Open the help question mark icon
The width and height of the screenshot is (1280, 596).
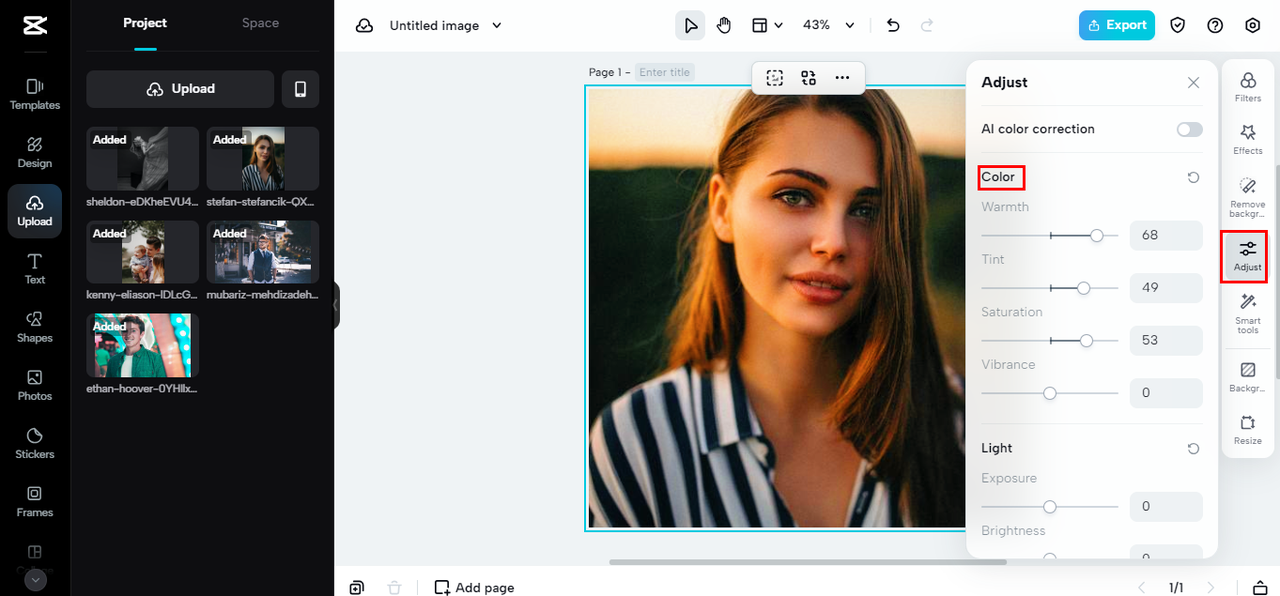tap(1215, 25)
